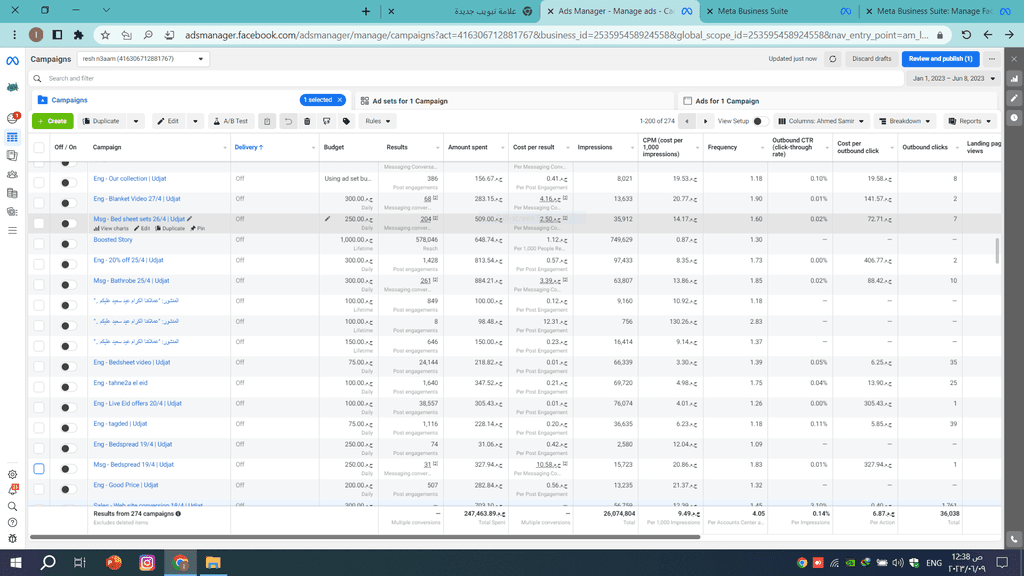The width and height of the screenshot is (1024, 576).
Task: Switch to the Arabic new tab browser tab
Action: 462,11
